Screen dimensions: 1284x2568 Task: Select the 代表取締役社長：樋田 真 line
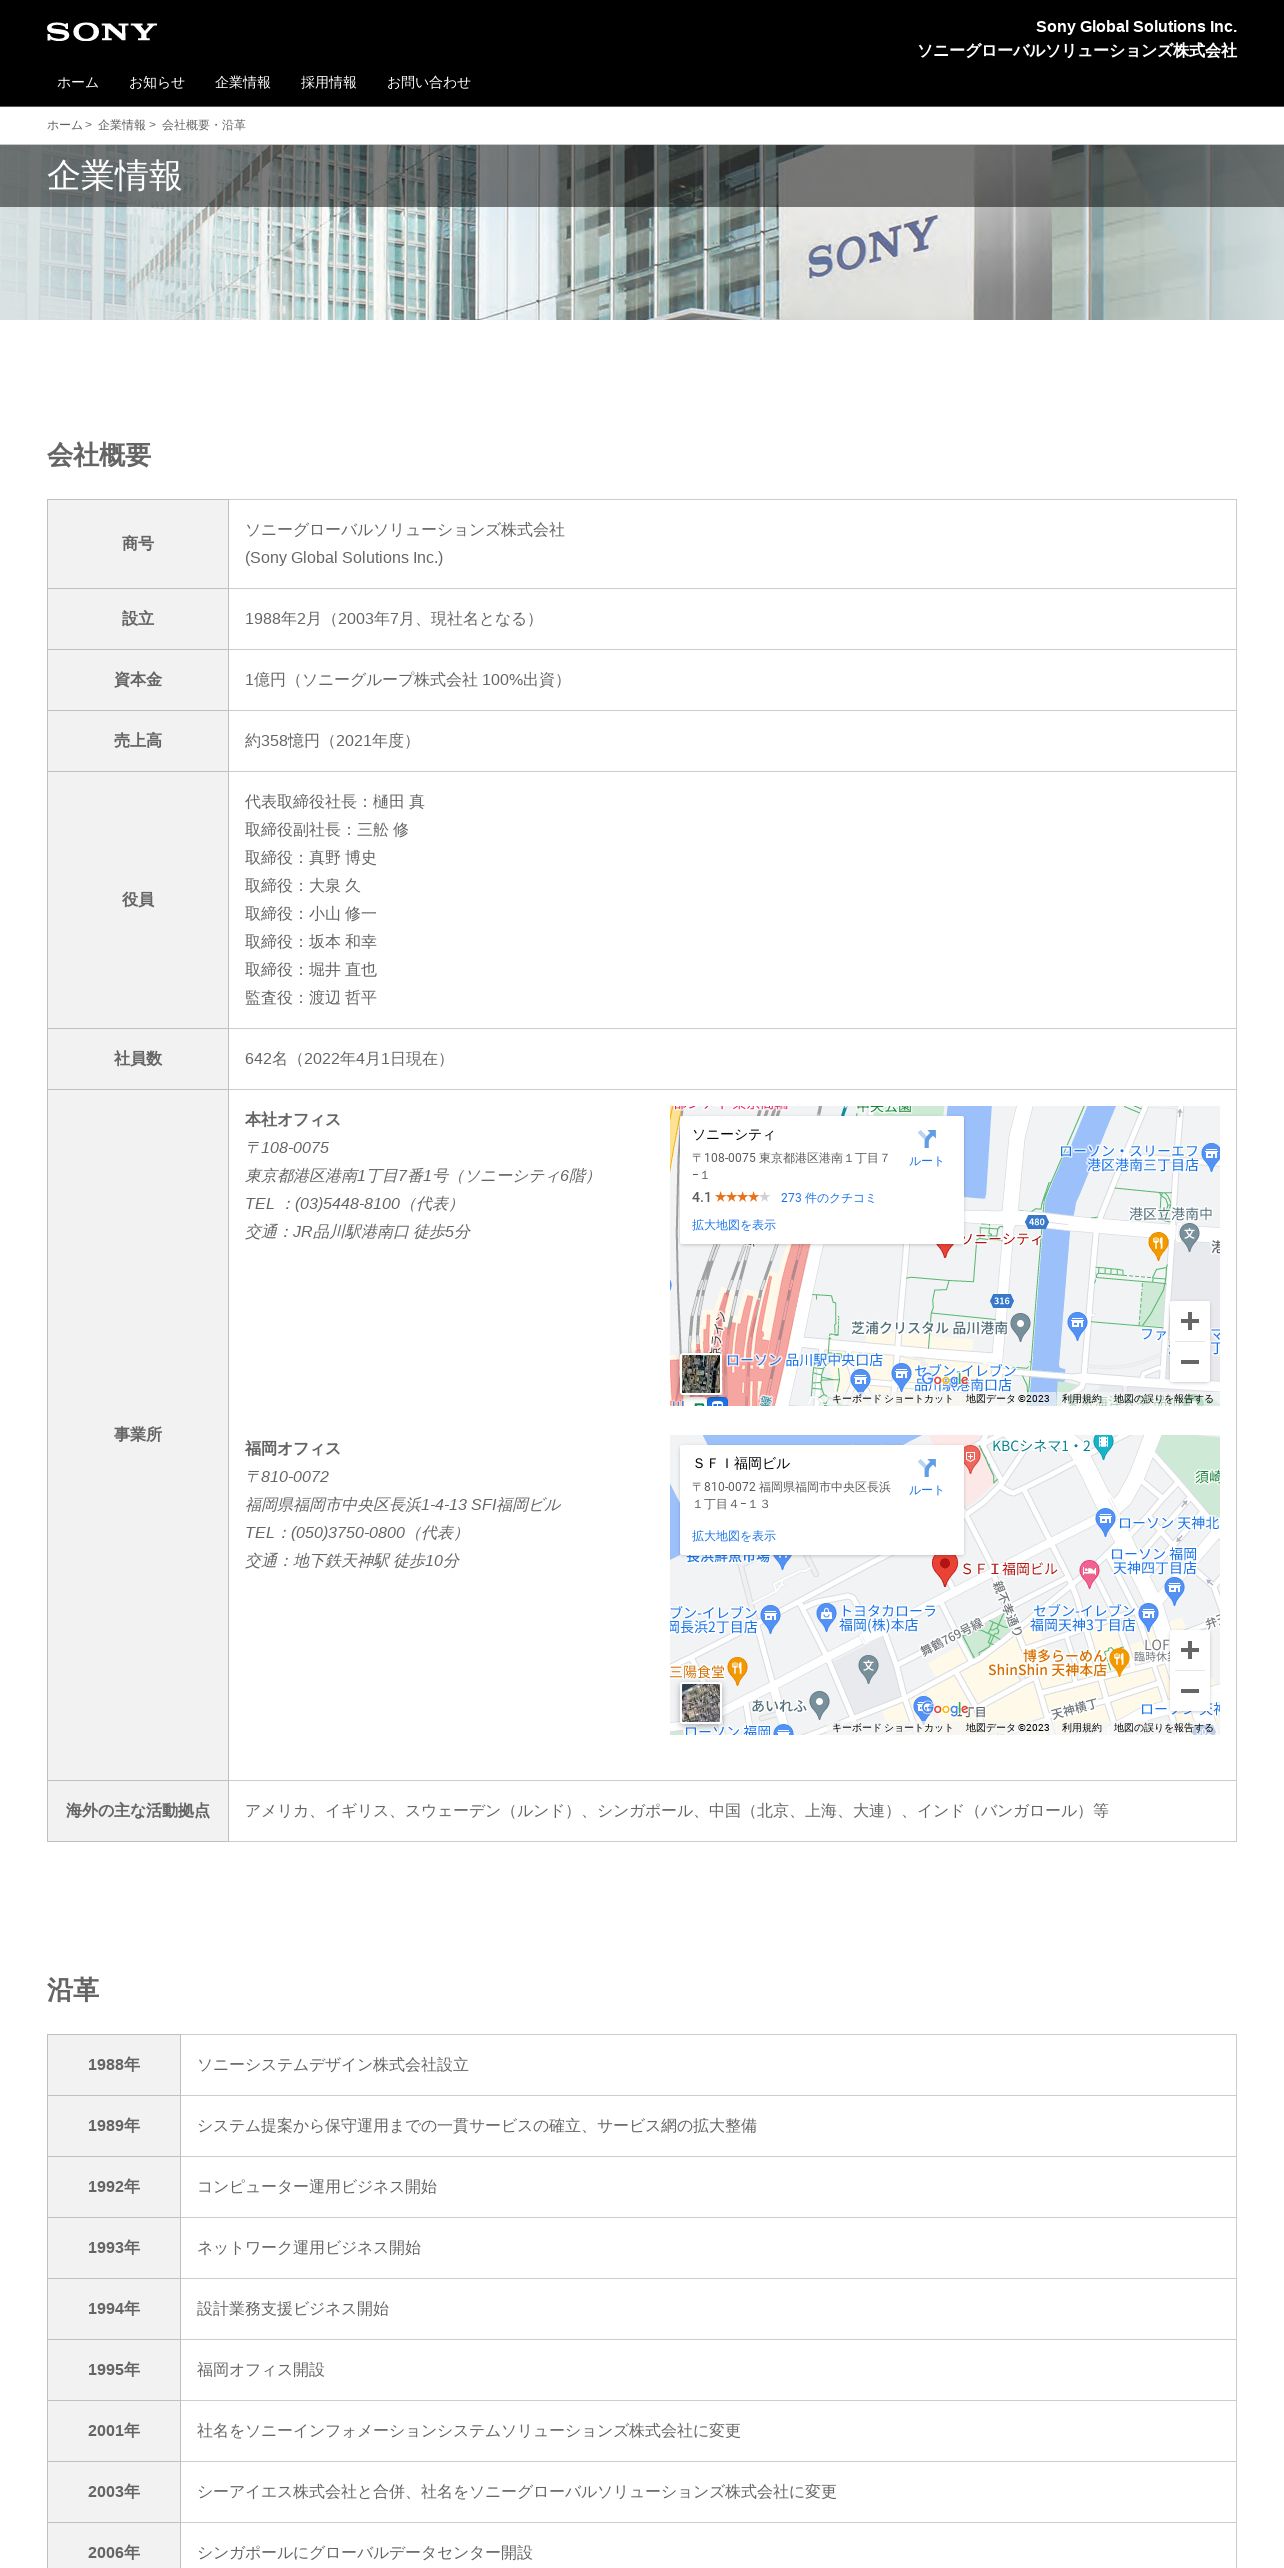point(334,802)
